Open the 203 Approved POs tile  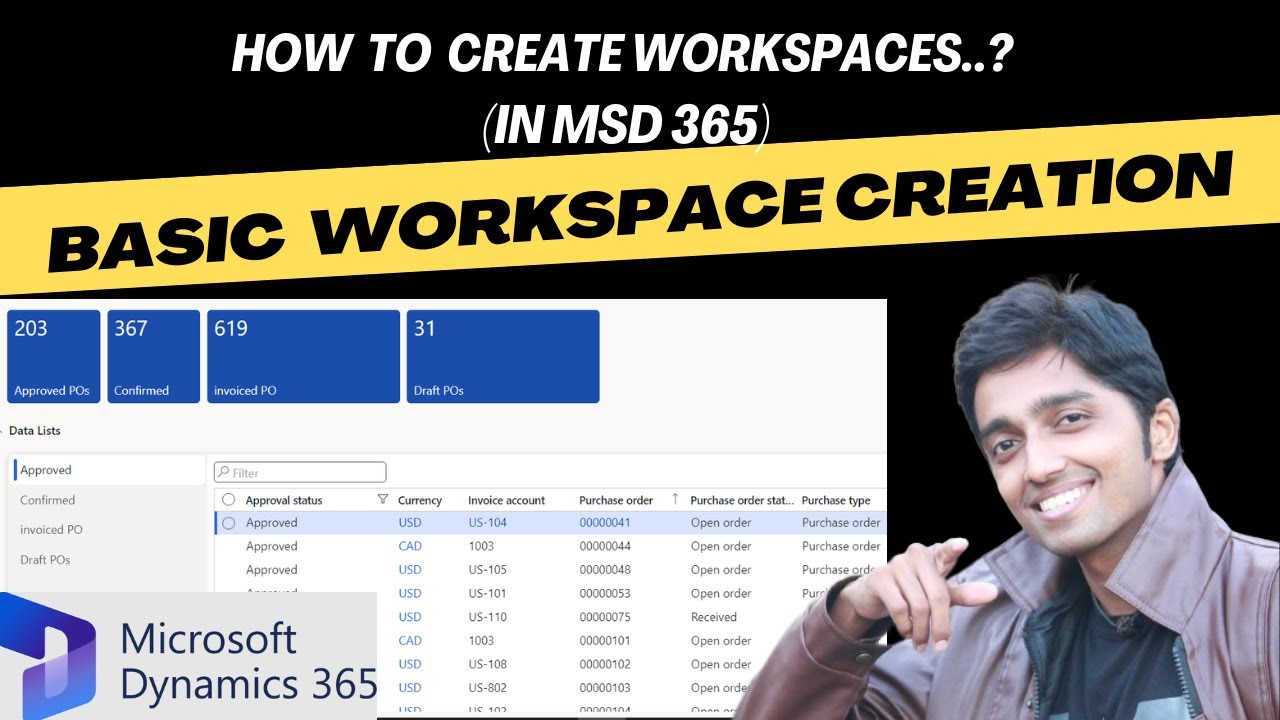tap(54, 356)
